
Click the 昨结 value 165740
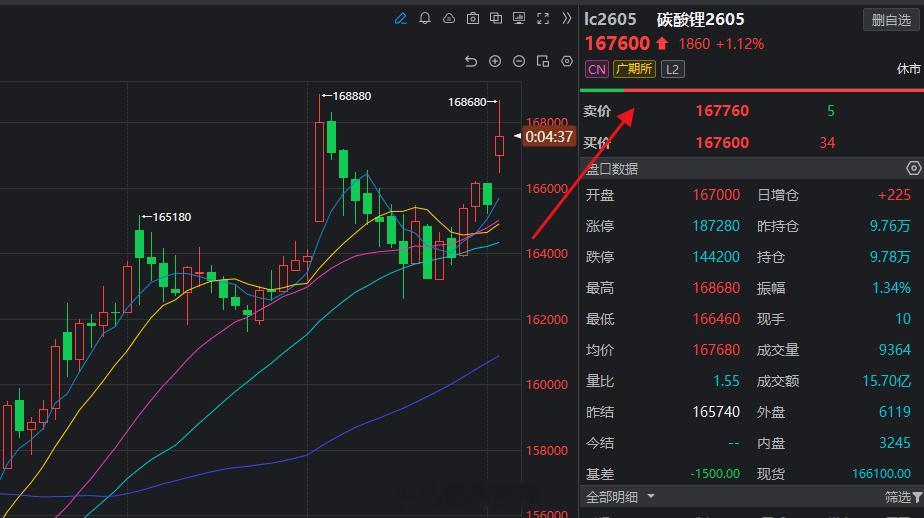[716, 411]
